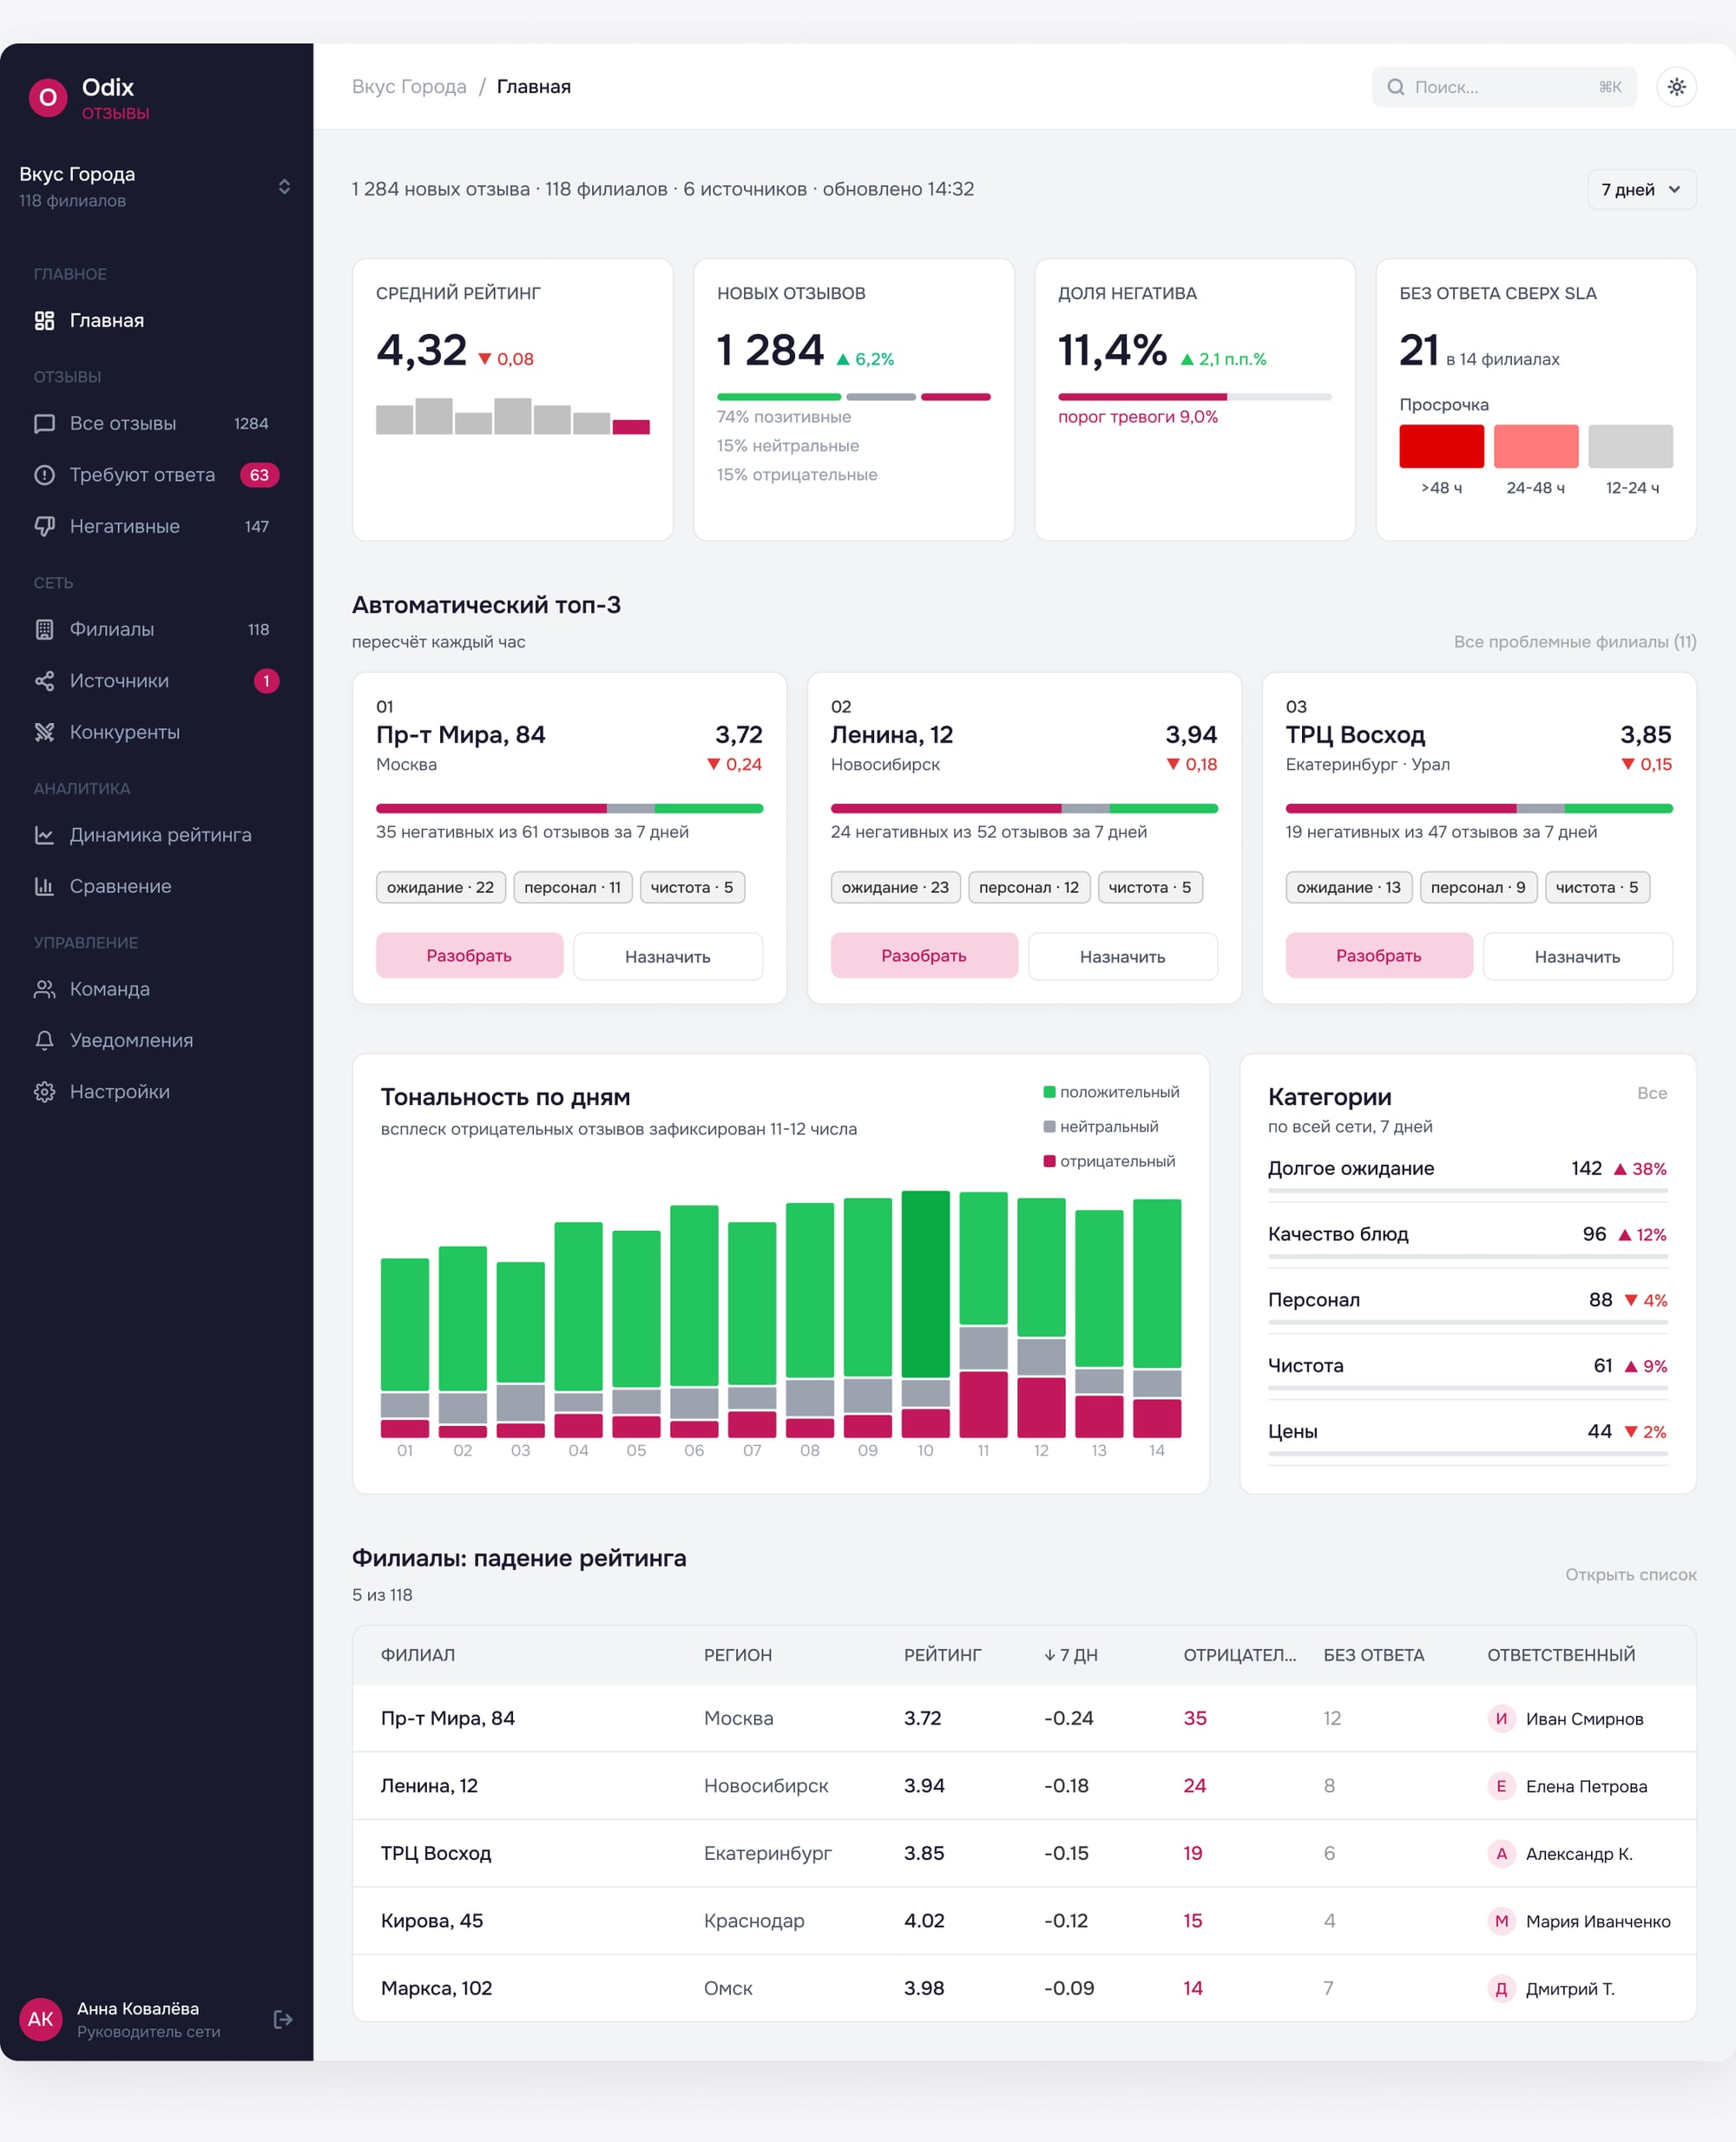Viewport: 1736px width, 2142px height.
Task: Open Настройки gear icon
Action: point(44,1092)
